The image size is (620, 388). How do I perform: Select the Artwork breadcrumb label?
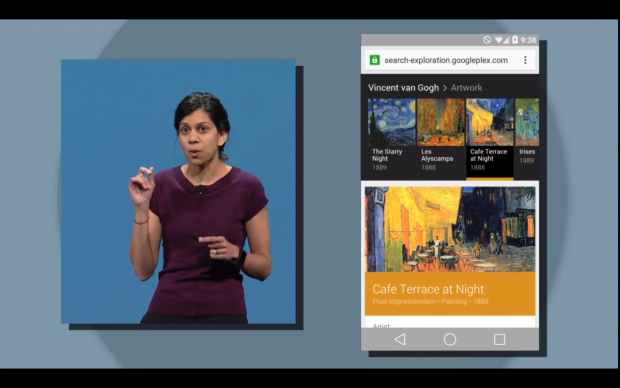click(466, 88)
